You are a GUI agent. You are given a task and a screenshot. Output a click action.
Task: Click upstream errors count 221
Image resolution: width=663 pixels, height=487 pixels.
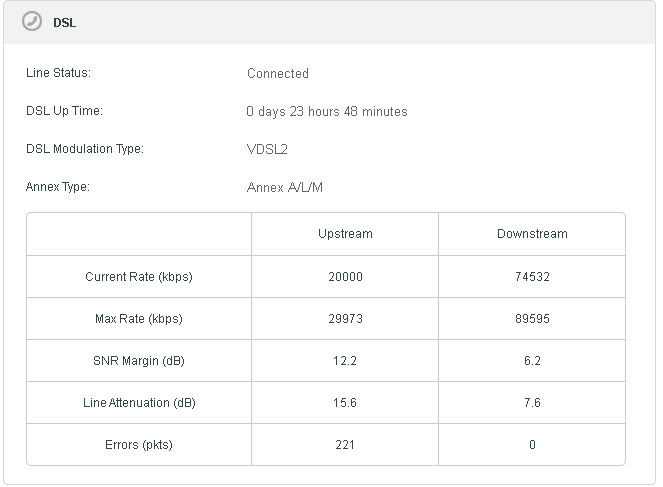coord(345,445)
